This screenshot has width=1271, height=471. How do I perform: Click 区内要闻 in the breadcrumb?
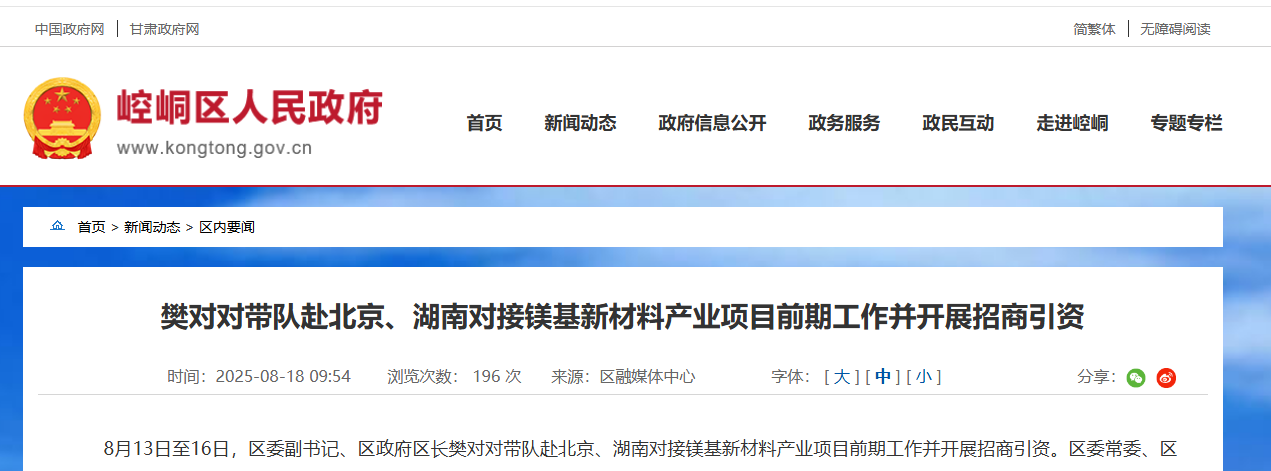point(227,227)
